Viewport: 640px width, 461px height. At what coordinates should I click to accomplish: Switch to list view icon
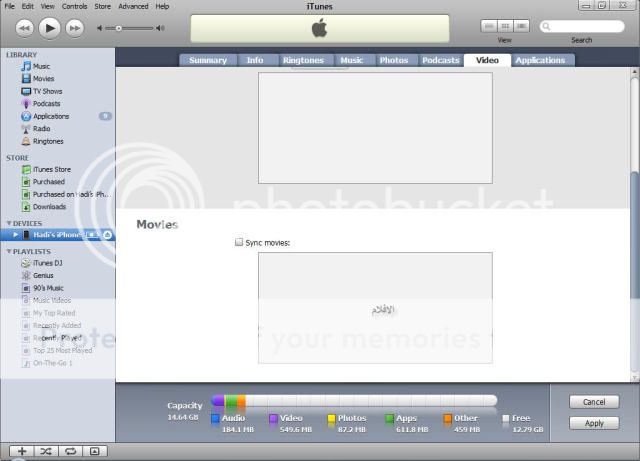point(489,27)
